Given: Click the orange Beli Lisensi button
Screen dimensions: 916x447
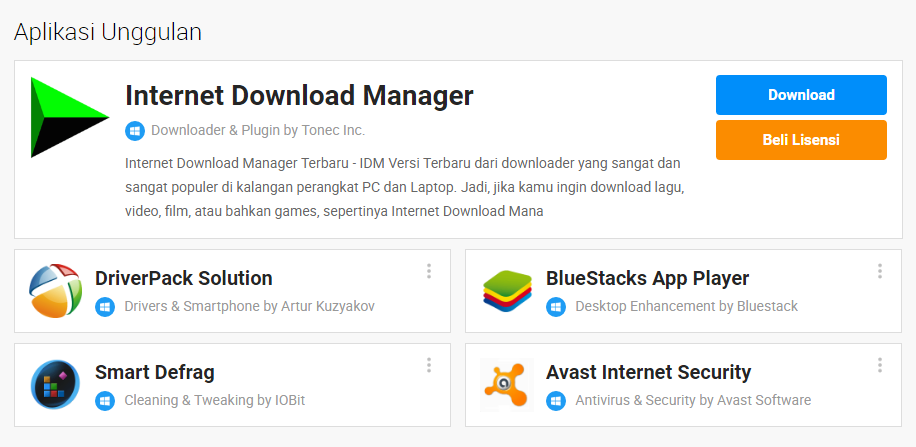Looking at the screenshot, I should point(802,140).
